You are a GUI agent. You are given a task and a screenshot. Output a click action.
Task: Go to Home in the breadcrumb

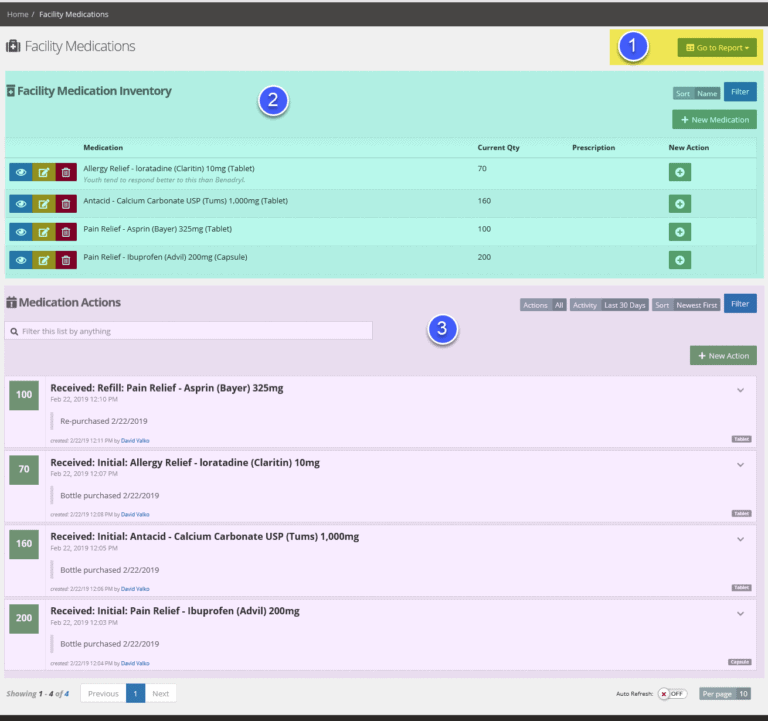(18, 14)
